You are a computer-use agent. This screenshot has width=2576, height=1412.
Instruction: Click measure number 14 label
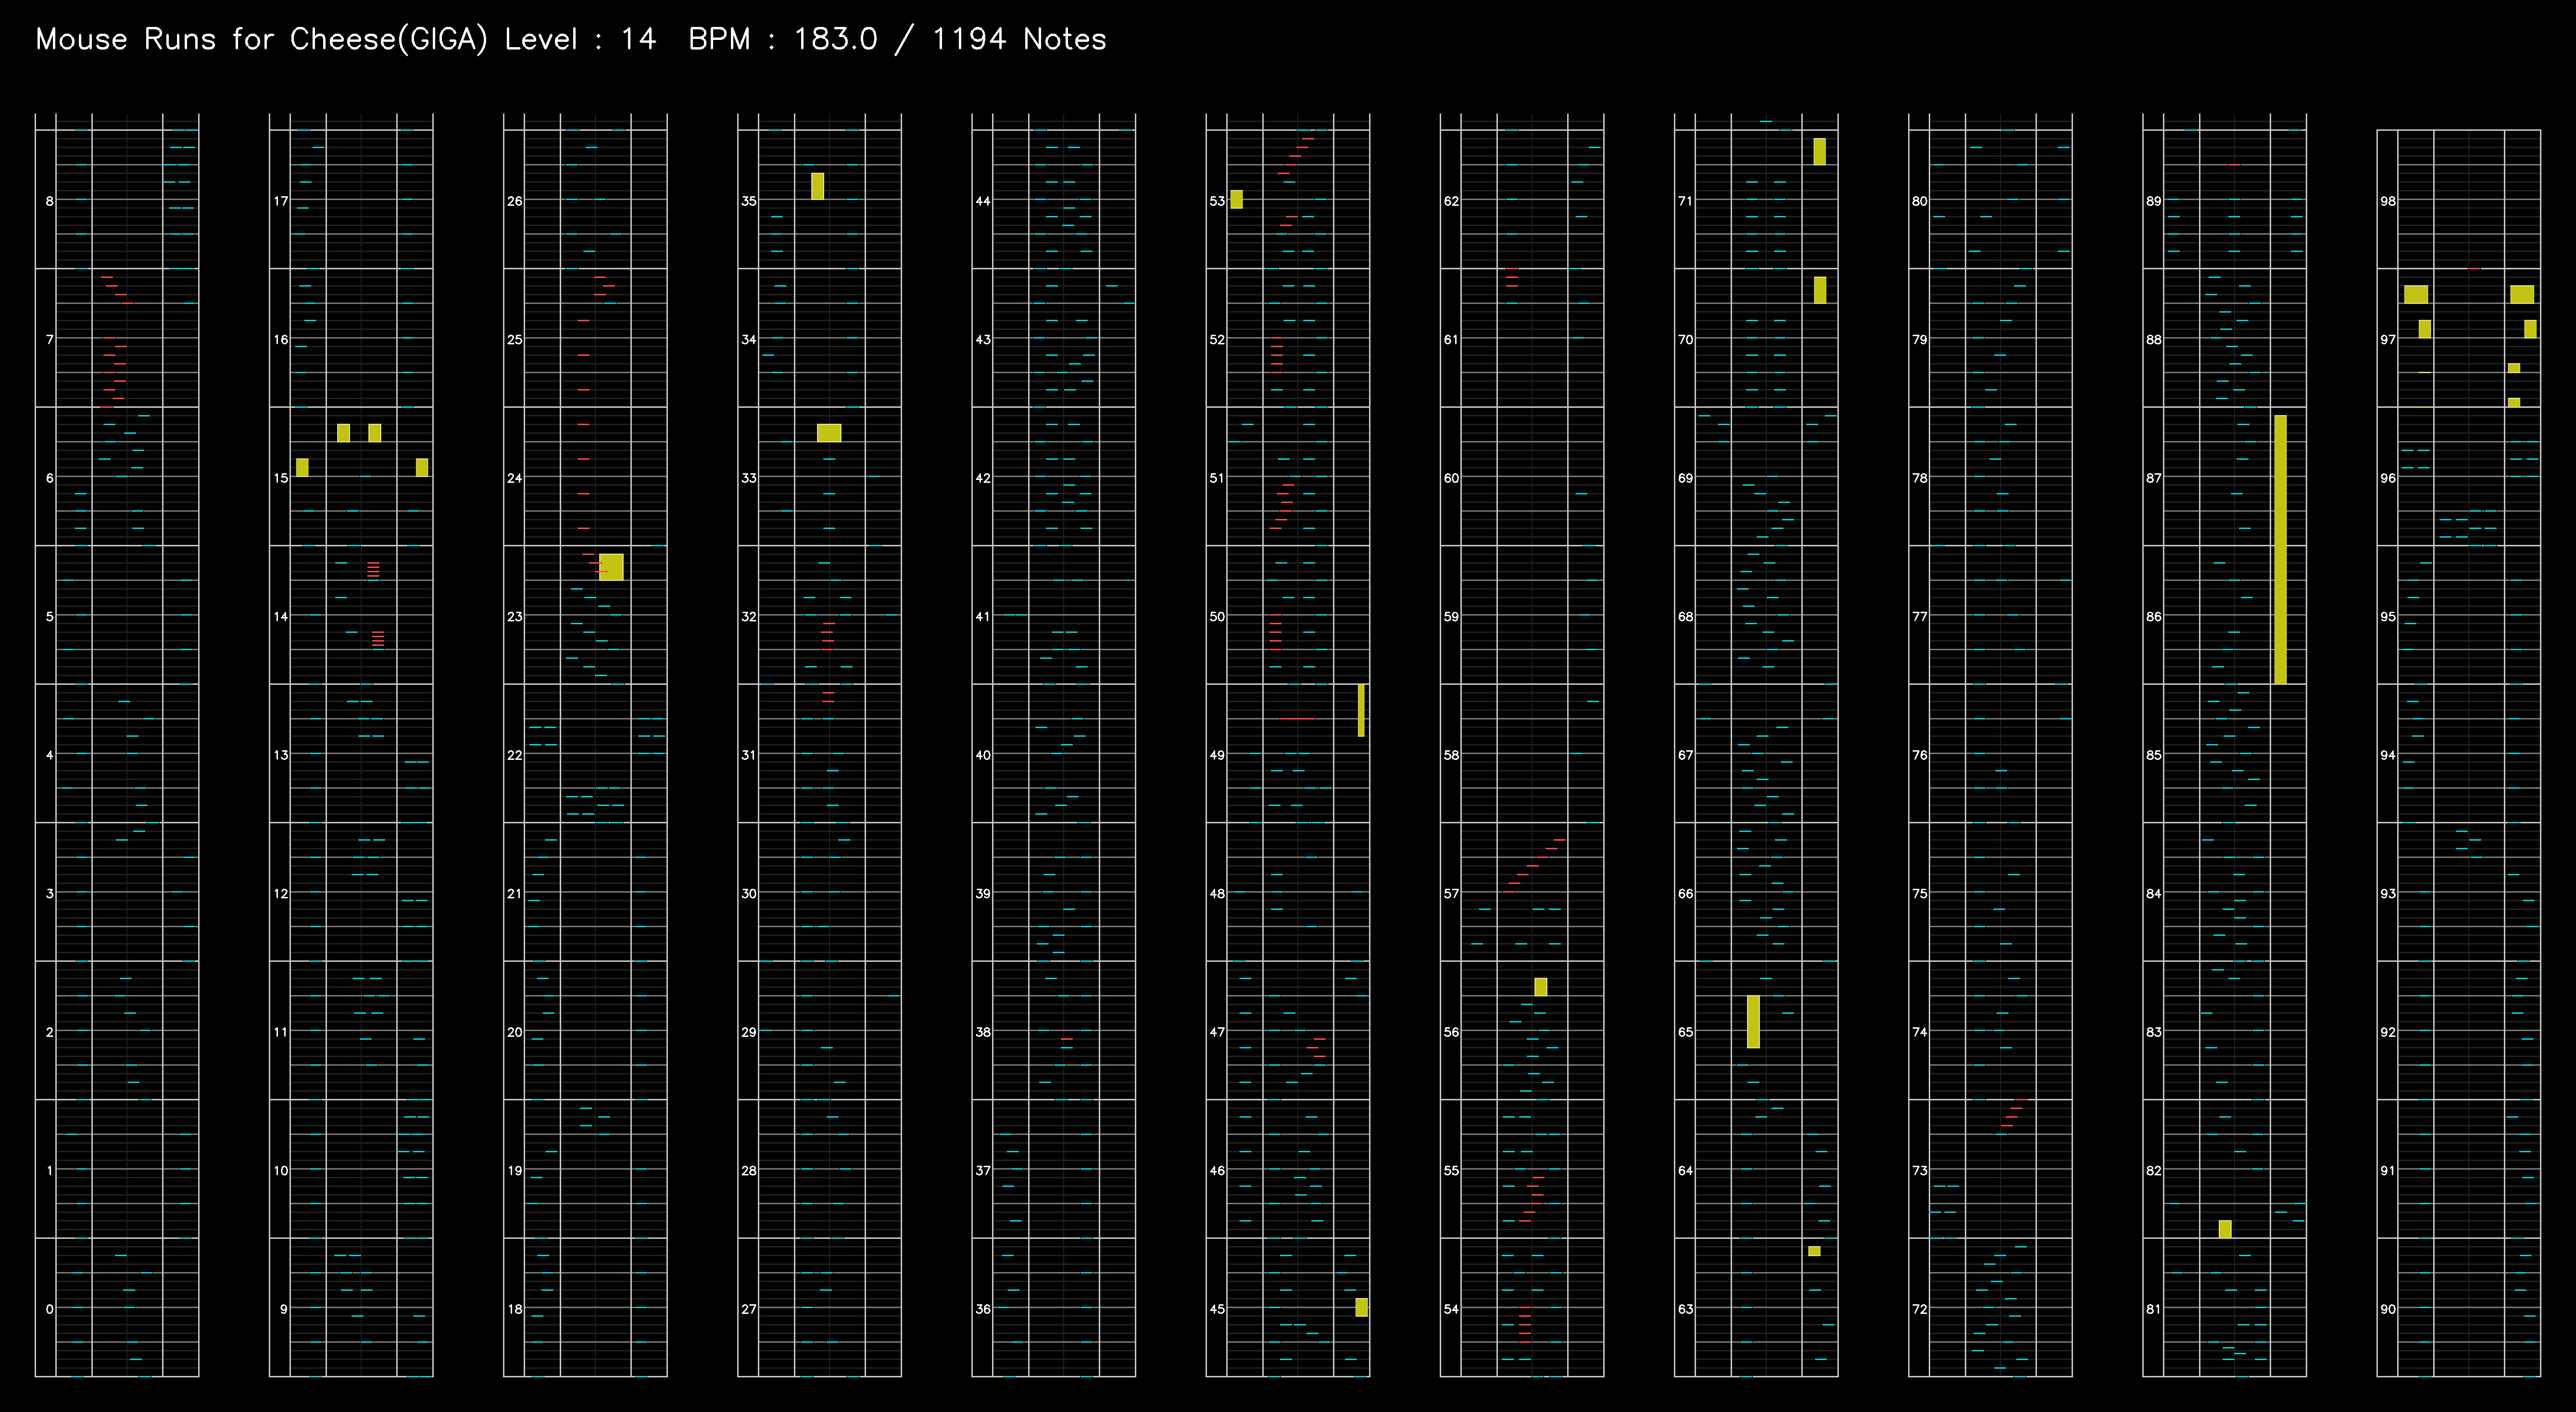pos(281,617)
